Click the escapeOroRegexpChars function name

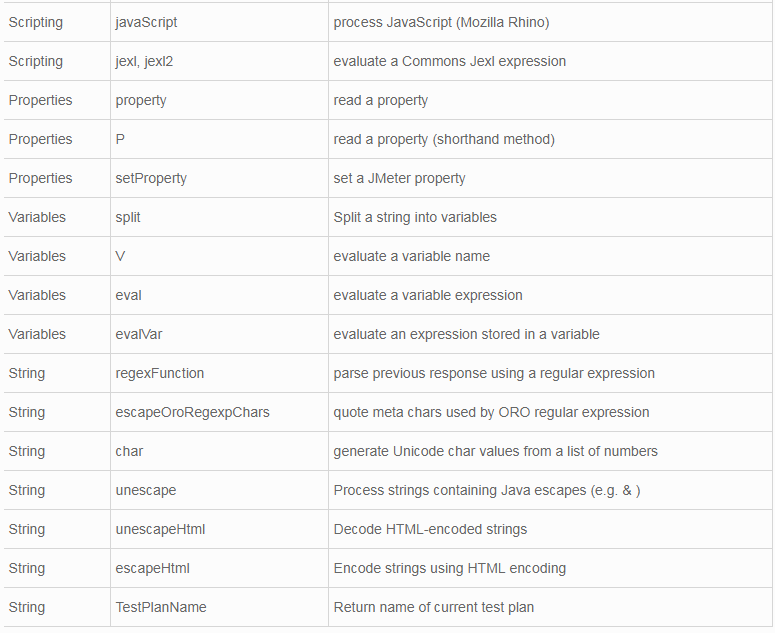click(192, 412)
